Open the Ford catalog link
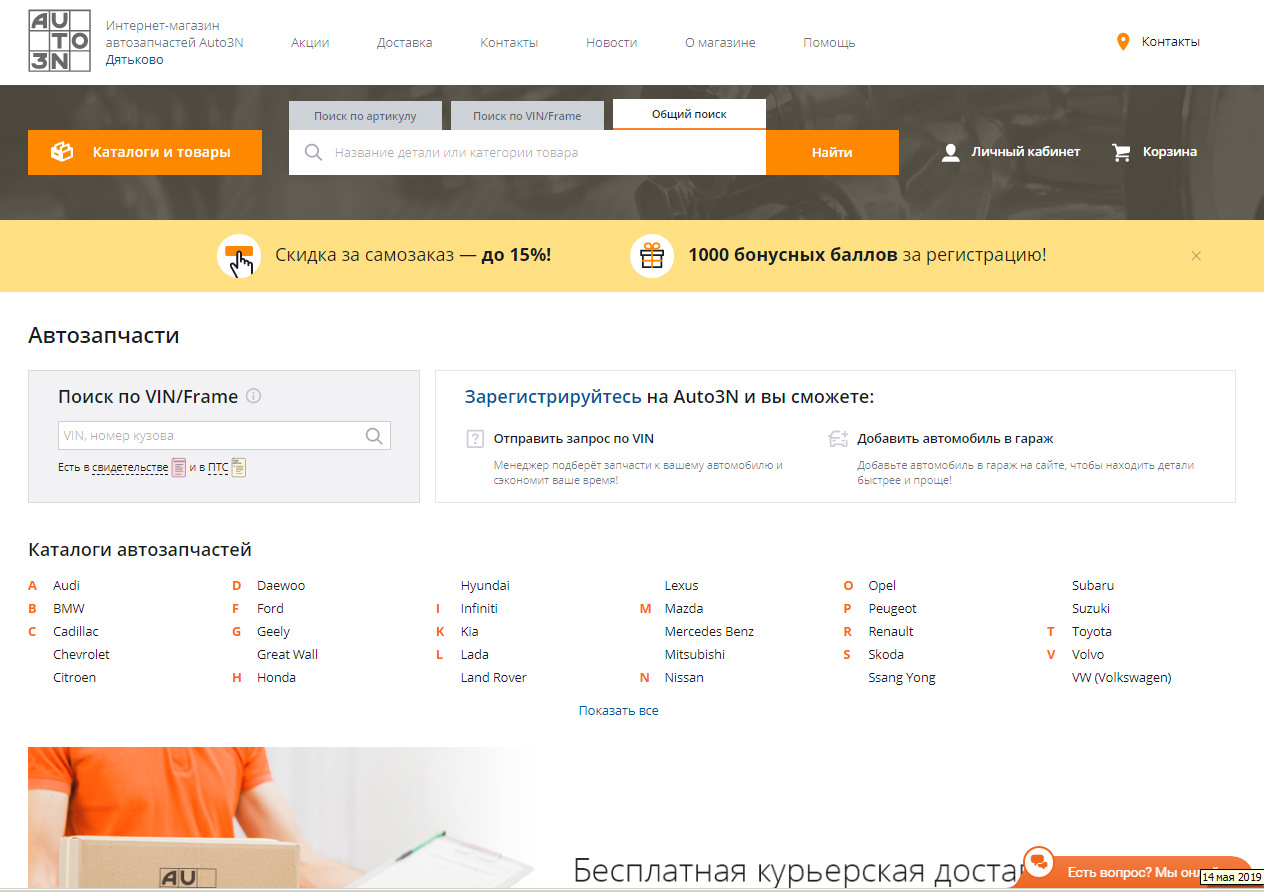1264x892 pixels. pyautogui.click(x=270, y=608)
